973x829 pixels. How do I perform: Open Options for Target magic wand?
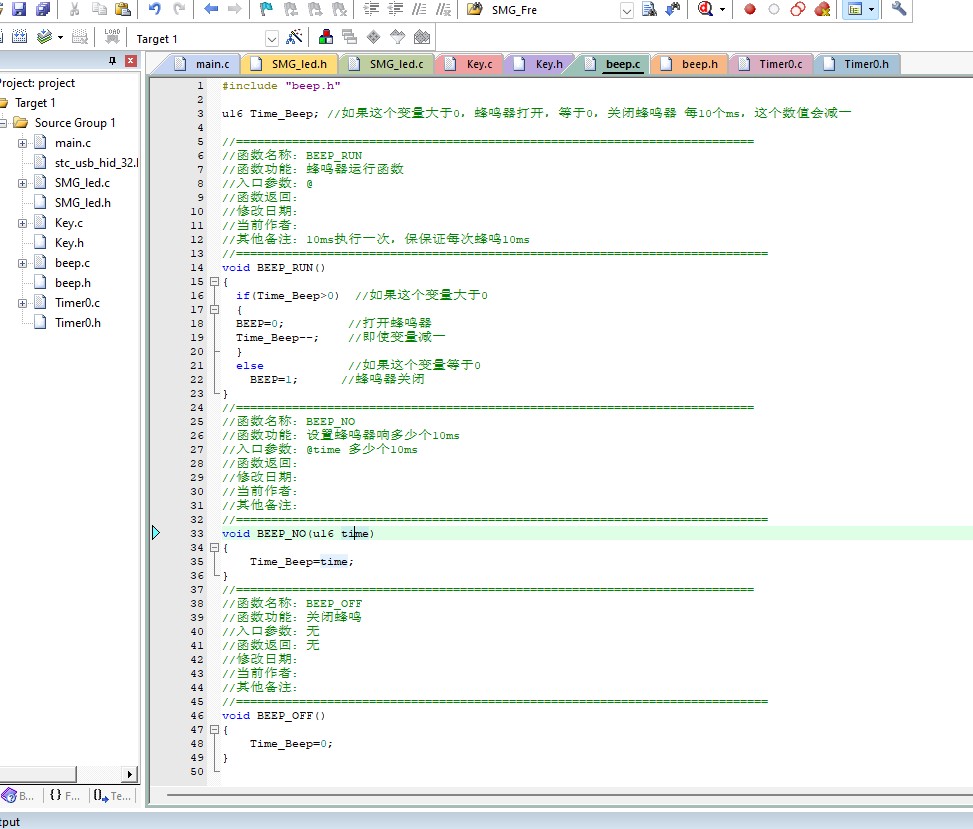click(294, 37)
